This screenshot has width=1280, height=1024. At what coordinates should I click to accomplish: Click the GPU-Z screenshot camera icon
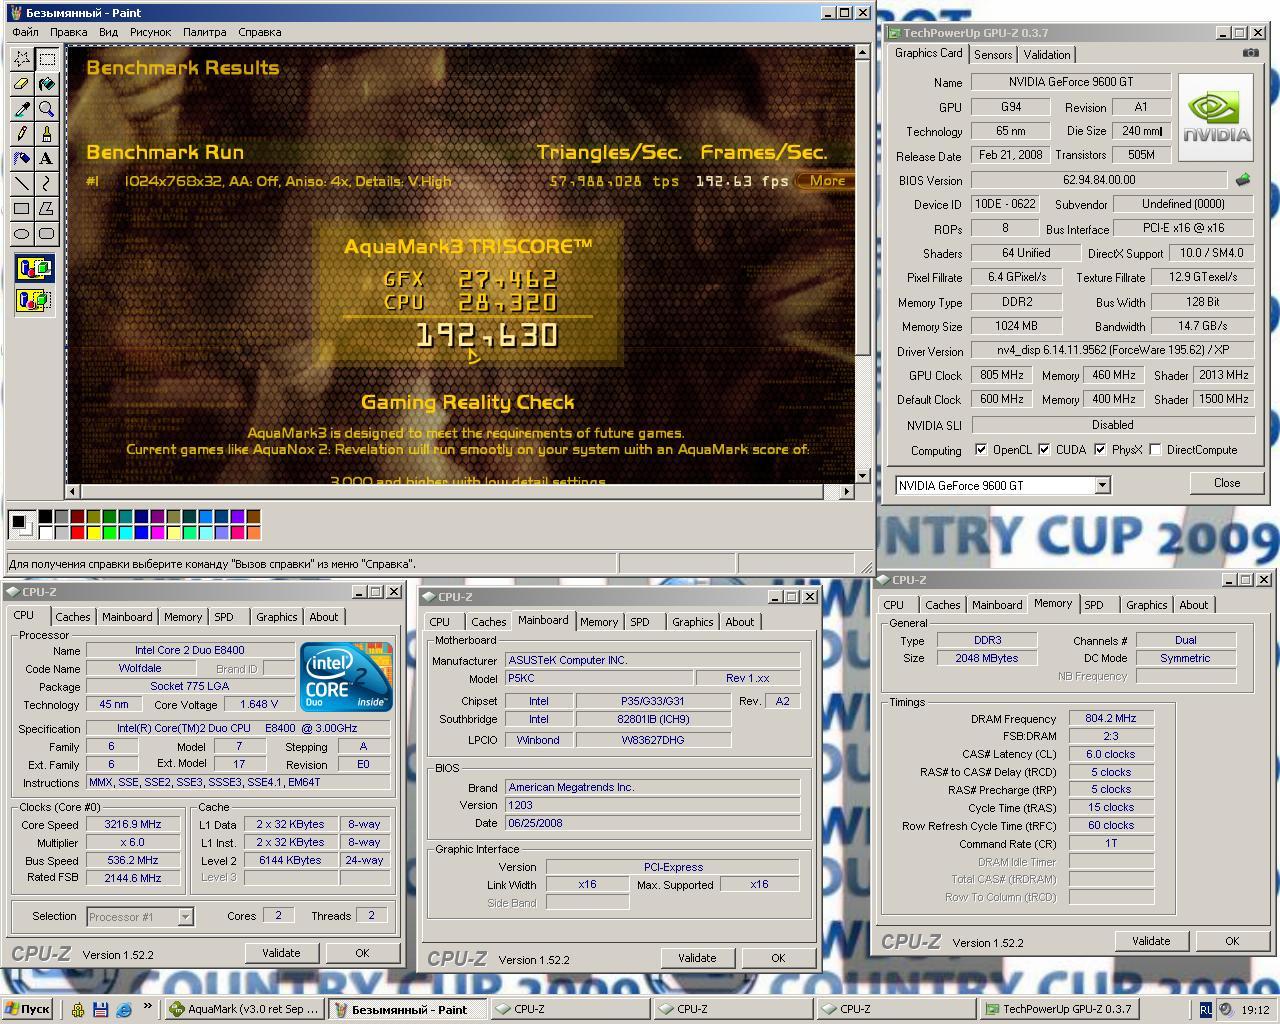pos(1250,53)
